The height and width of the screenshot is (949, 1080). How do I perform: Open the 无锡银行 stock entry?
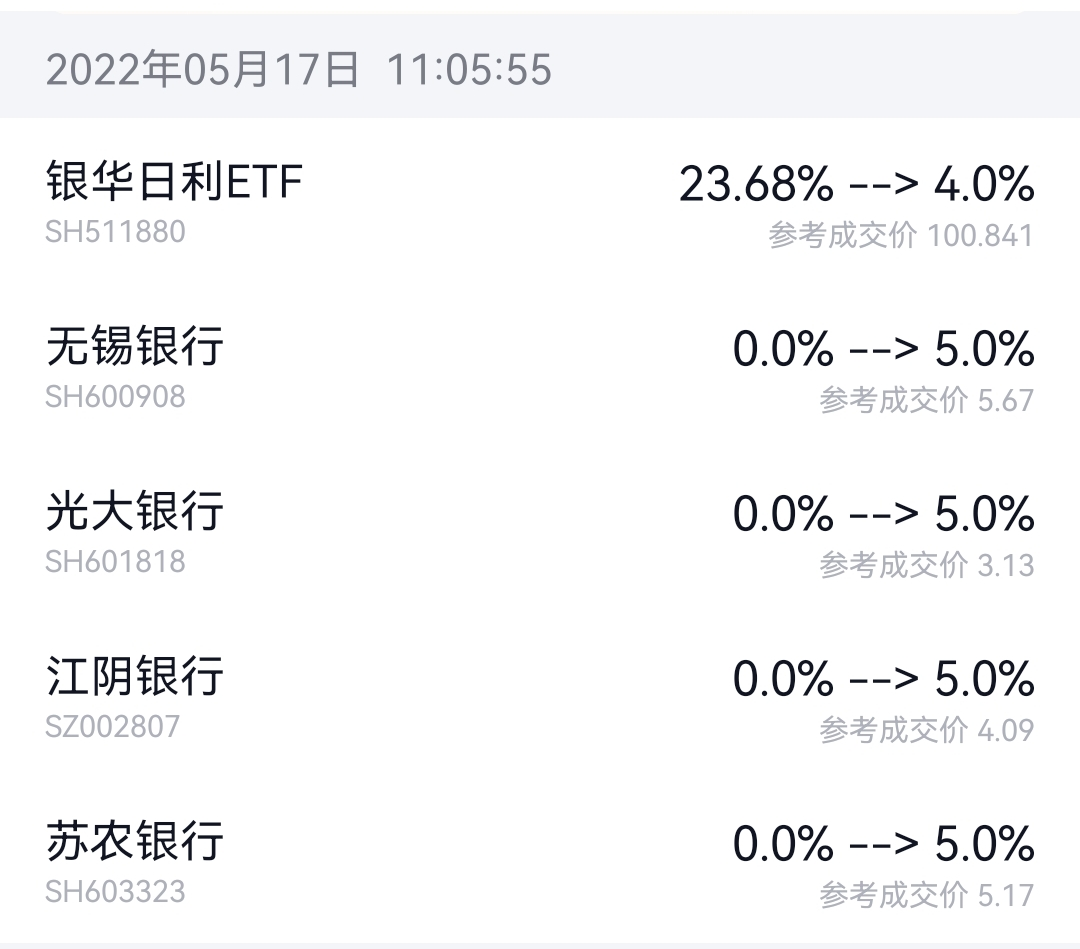[135, 347]
